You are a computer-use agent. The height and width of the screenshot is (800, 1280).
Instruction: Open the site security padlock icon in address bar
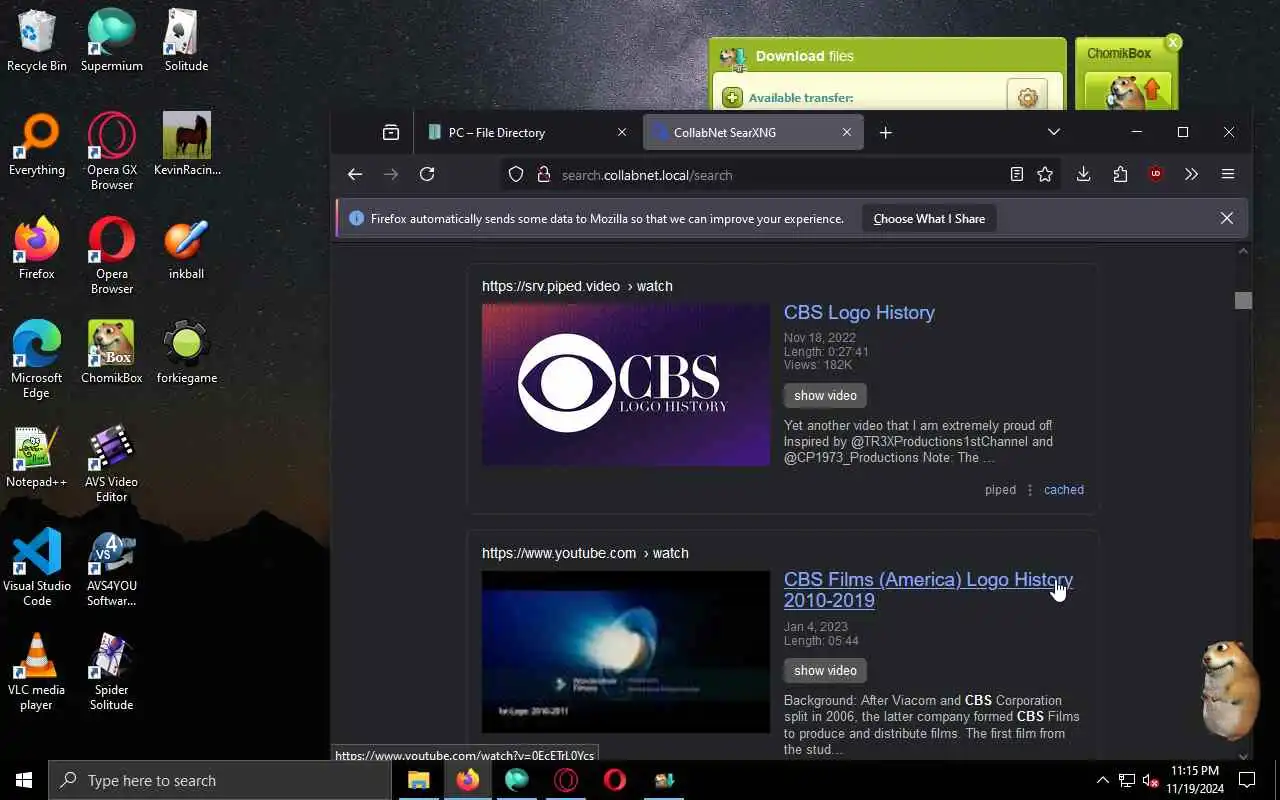pos(544,174)
